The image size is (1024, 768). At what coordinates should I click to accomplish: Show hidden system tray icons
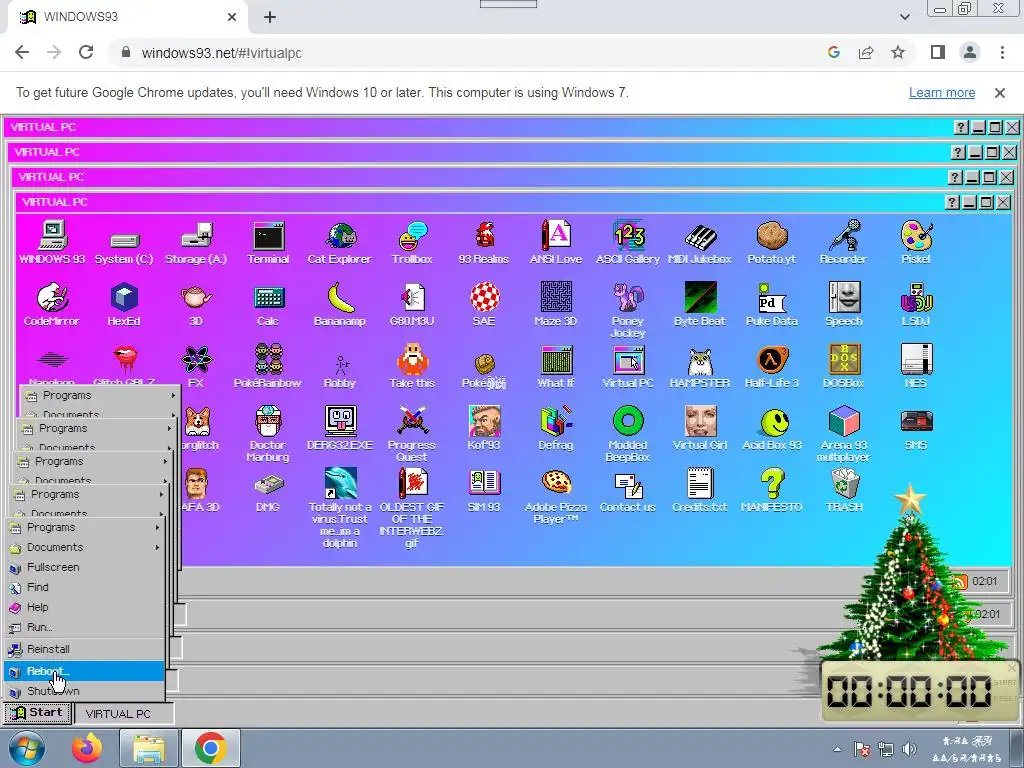pyautogui.click(x=837, y=749)
